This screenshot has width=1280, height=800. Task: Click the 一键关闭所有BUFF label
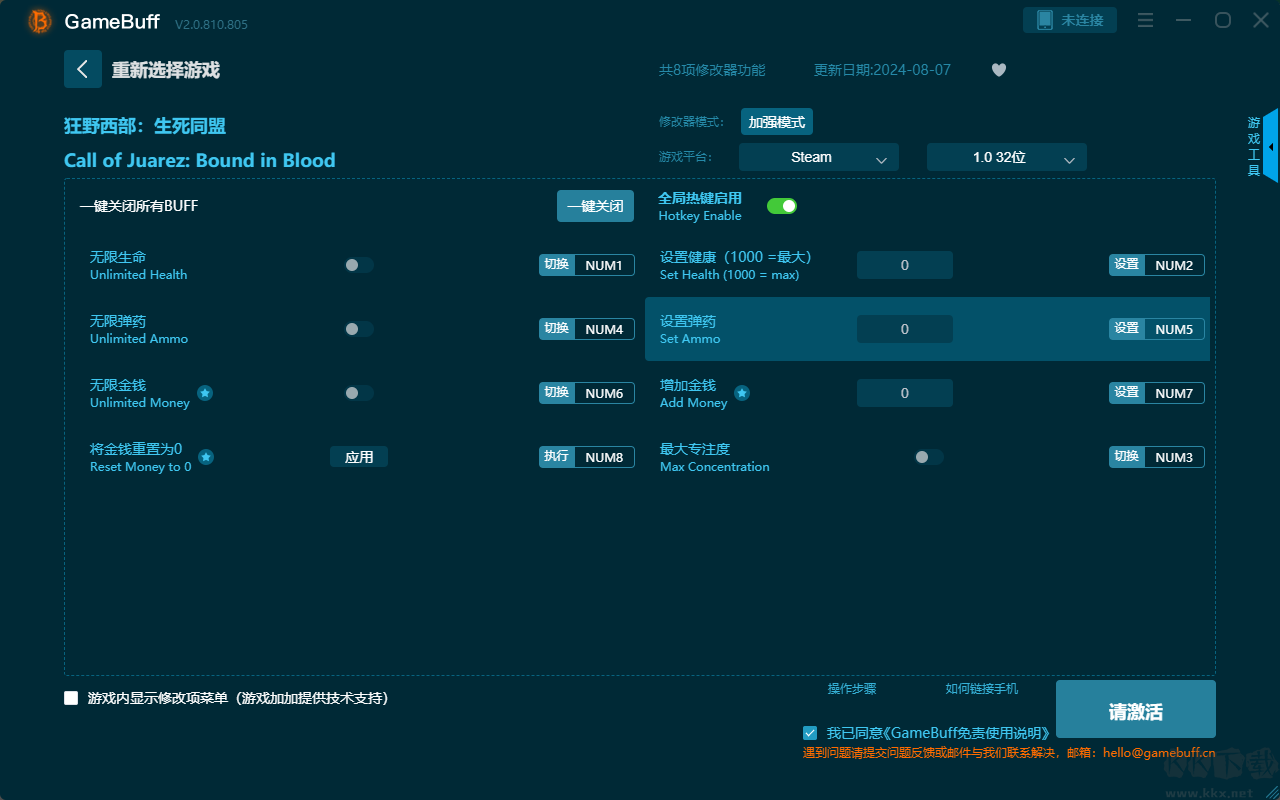139,206
